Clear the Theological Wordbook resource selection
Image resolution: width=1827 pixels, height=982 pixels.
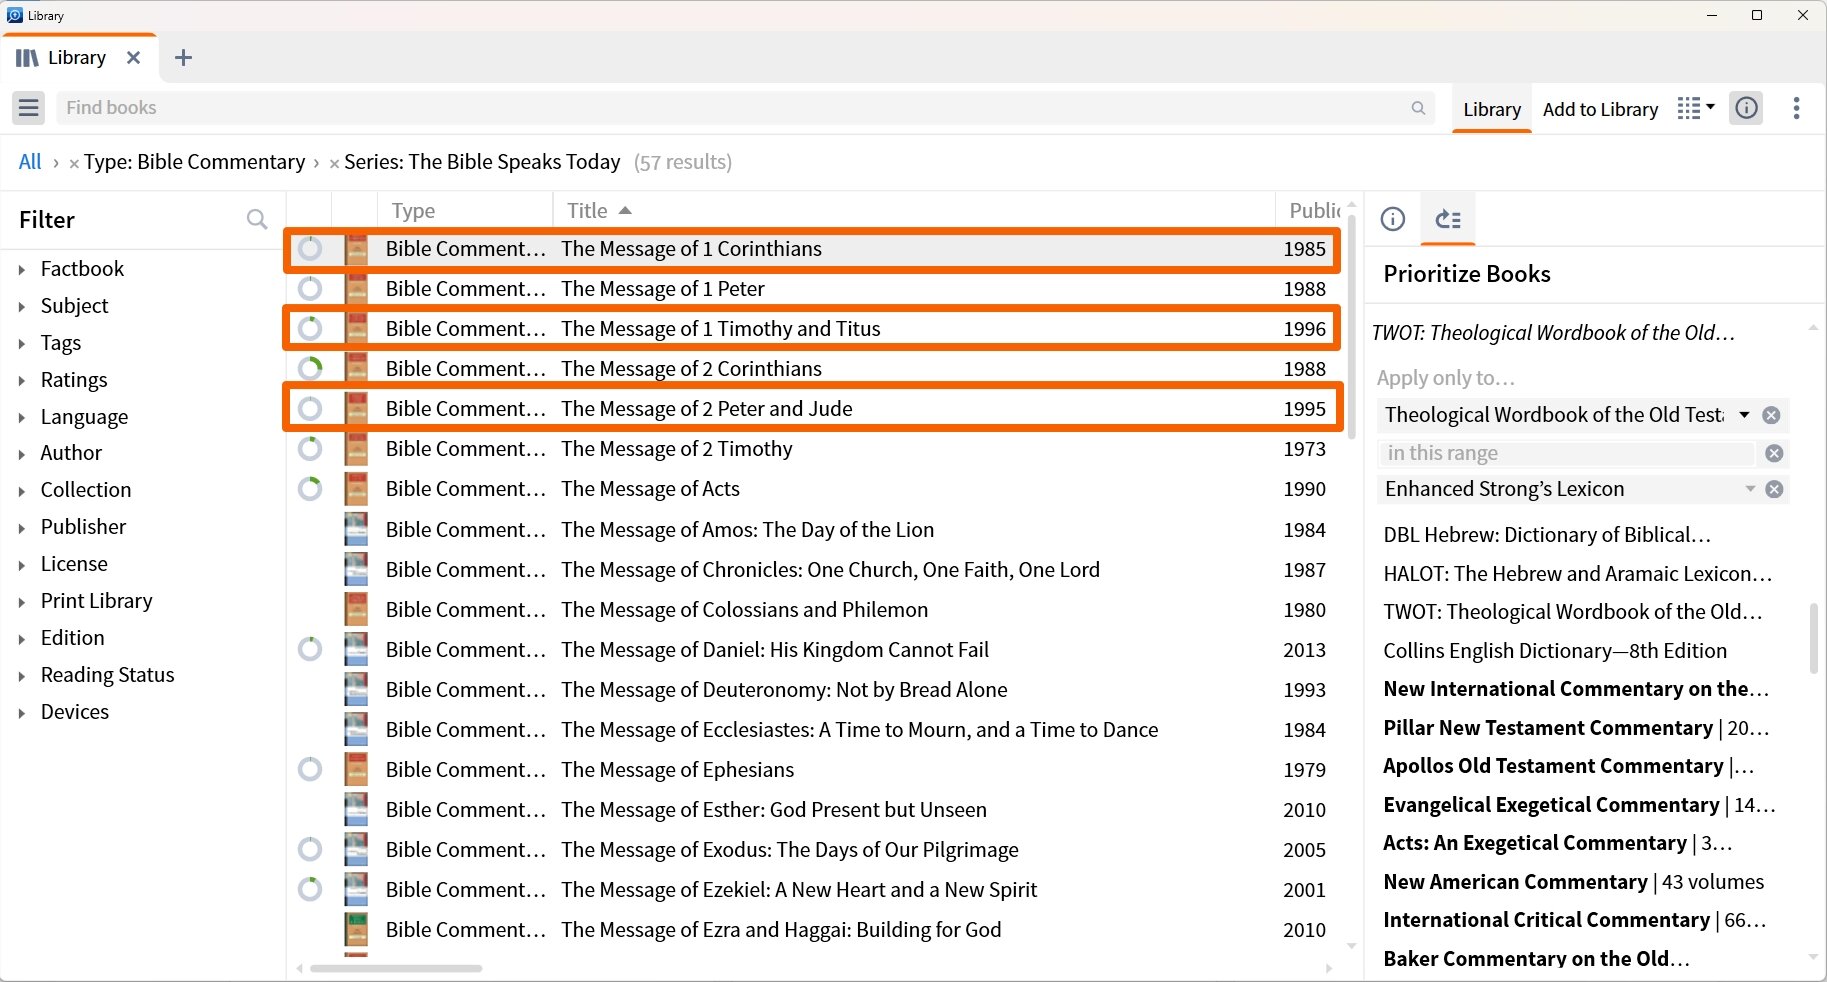(1771, 415)
